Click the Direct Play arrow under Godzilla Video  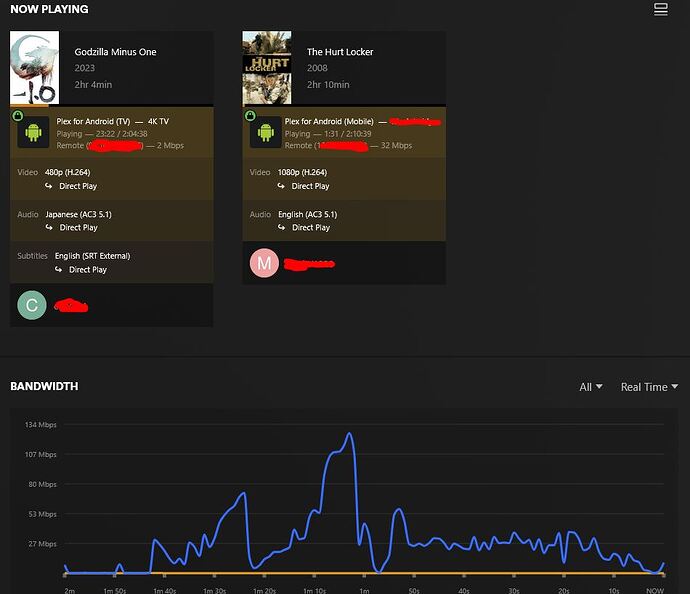pyautogui.click(x=48, y=186)
